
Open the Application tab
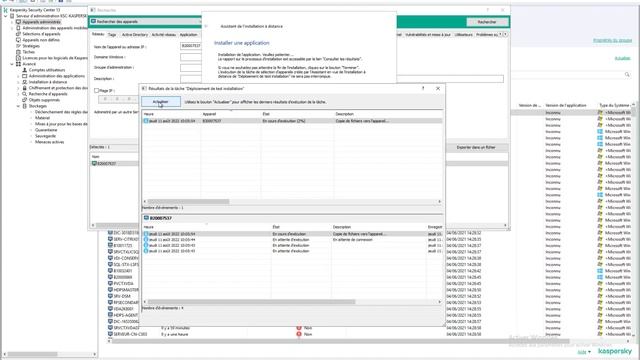click(189, 35)
